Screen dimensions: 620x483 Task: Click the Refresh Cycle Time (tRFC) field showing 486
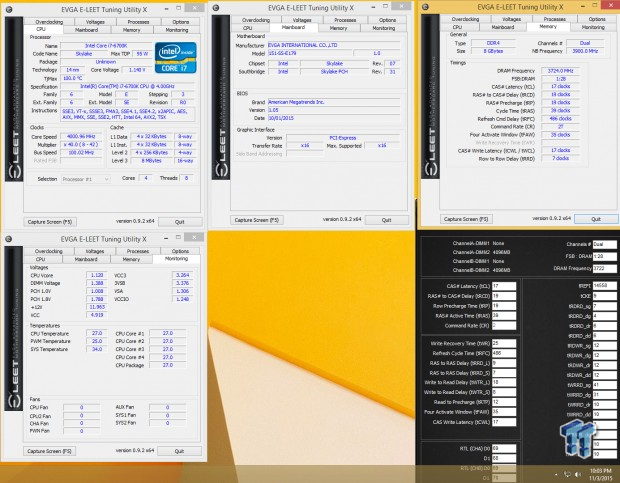[x=504, y=353]
